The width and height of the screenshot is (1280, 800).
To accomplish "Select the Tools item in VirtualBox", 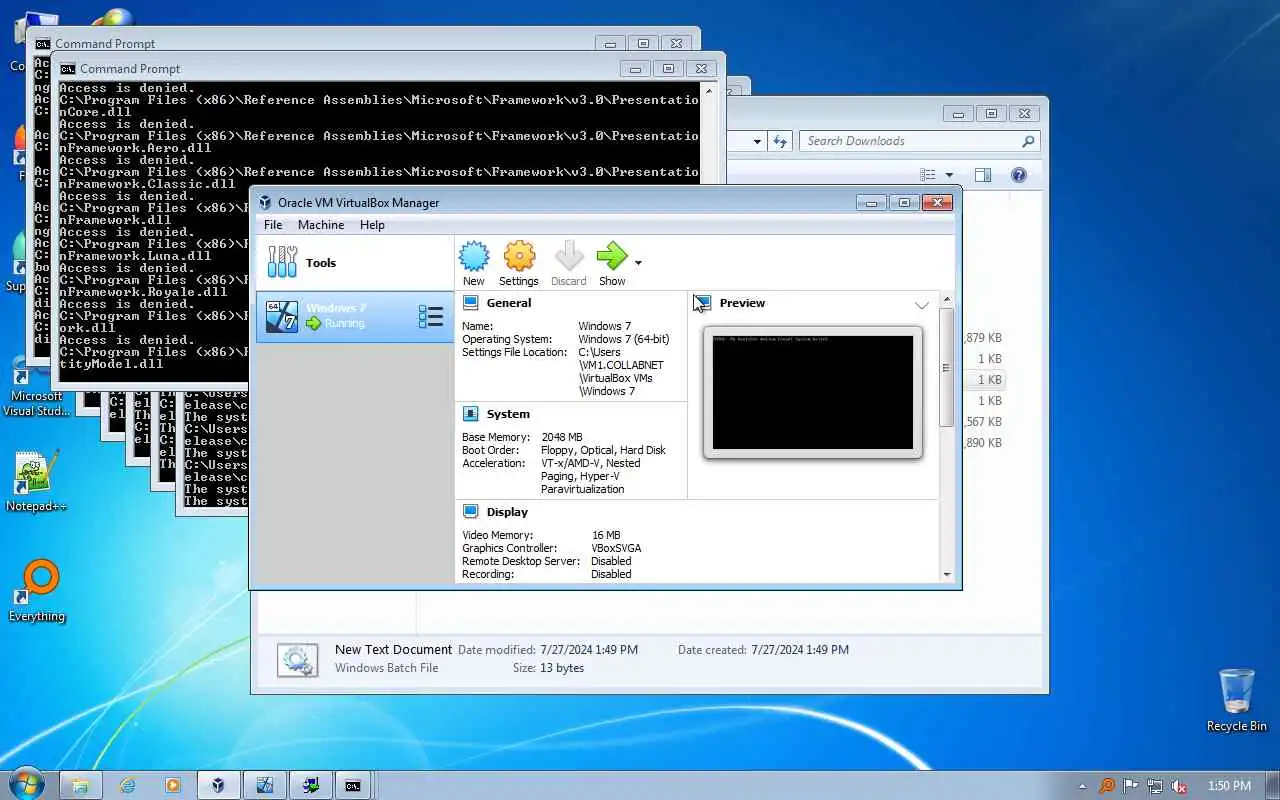I will [355, 263].
